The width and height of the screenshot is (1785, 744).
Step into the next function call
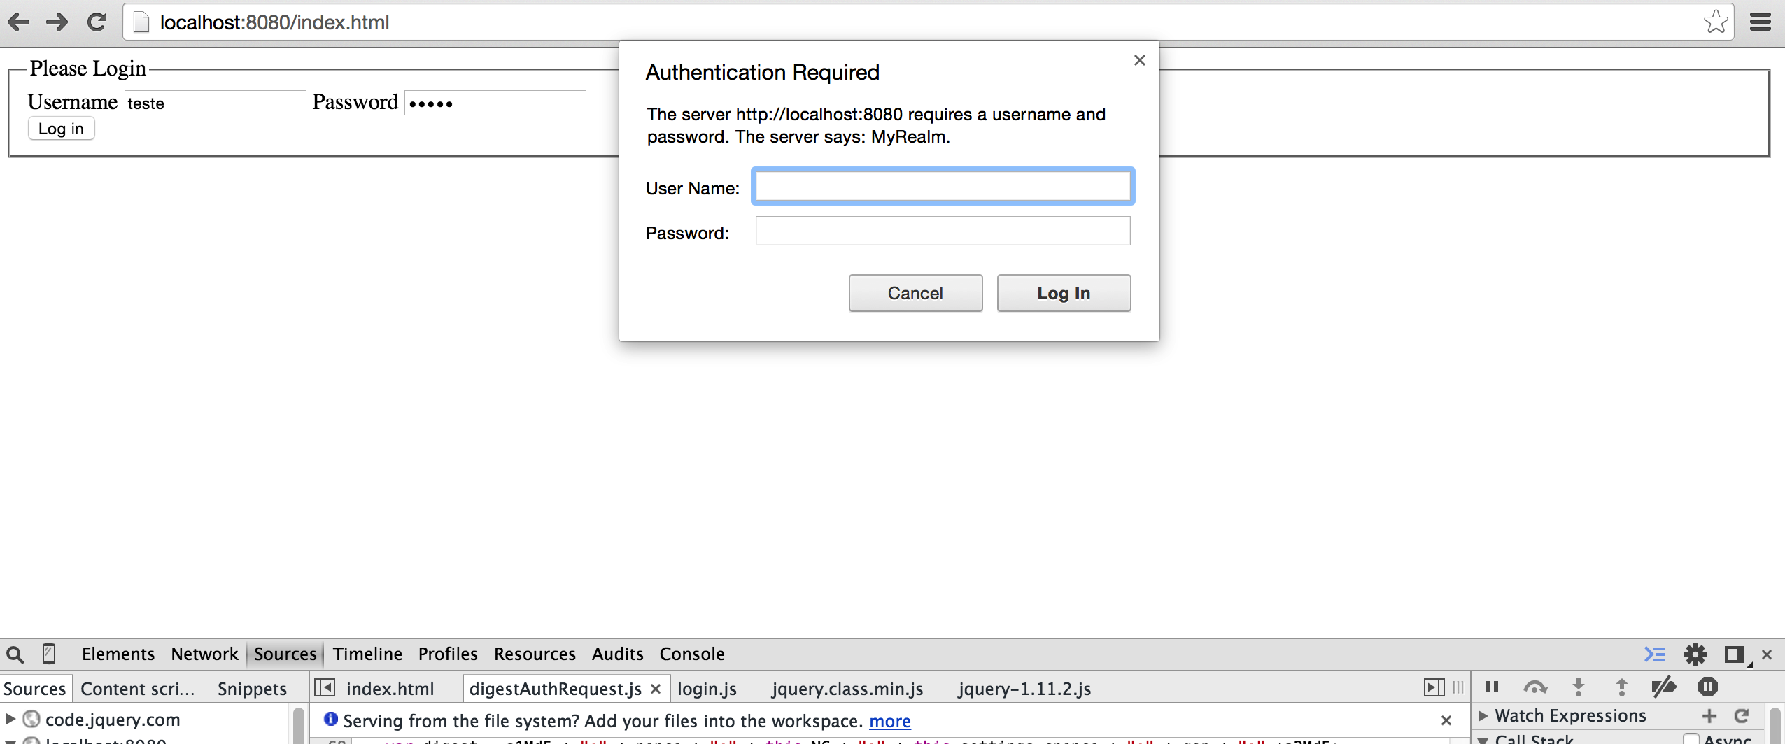point(1580,688)
